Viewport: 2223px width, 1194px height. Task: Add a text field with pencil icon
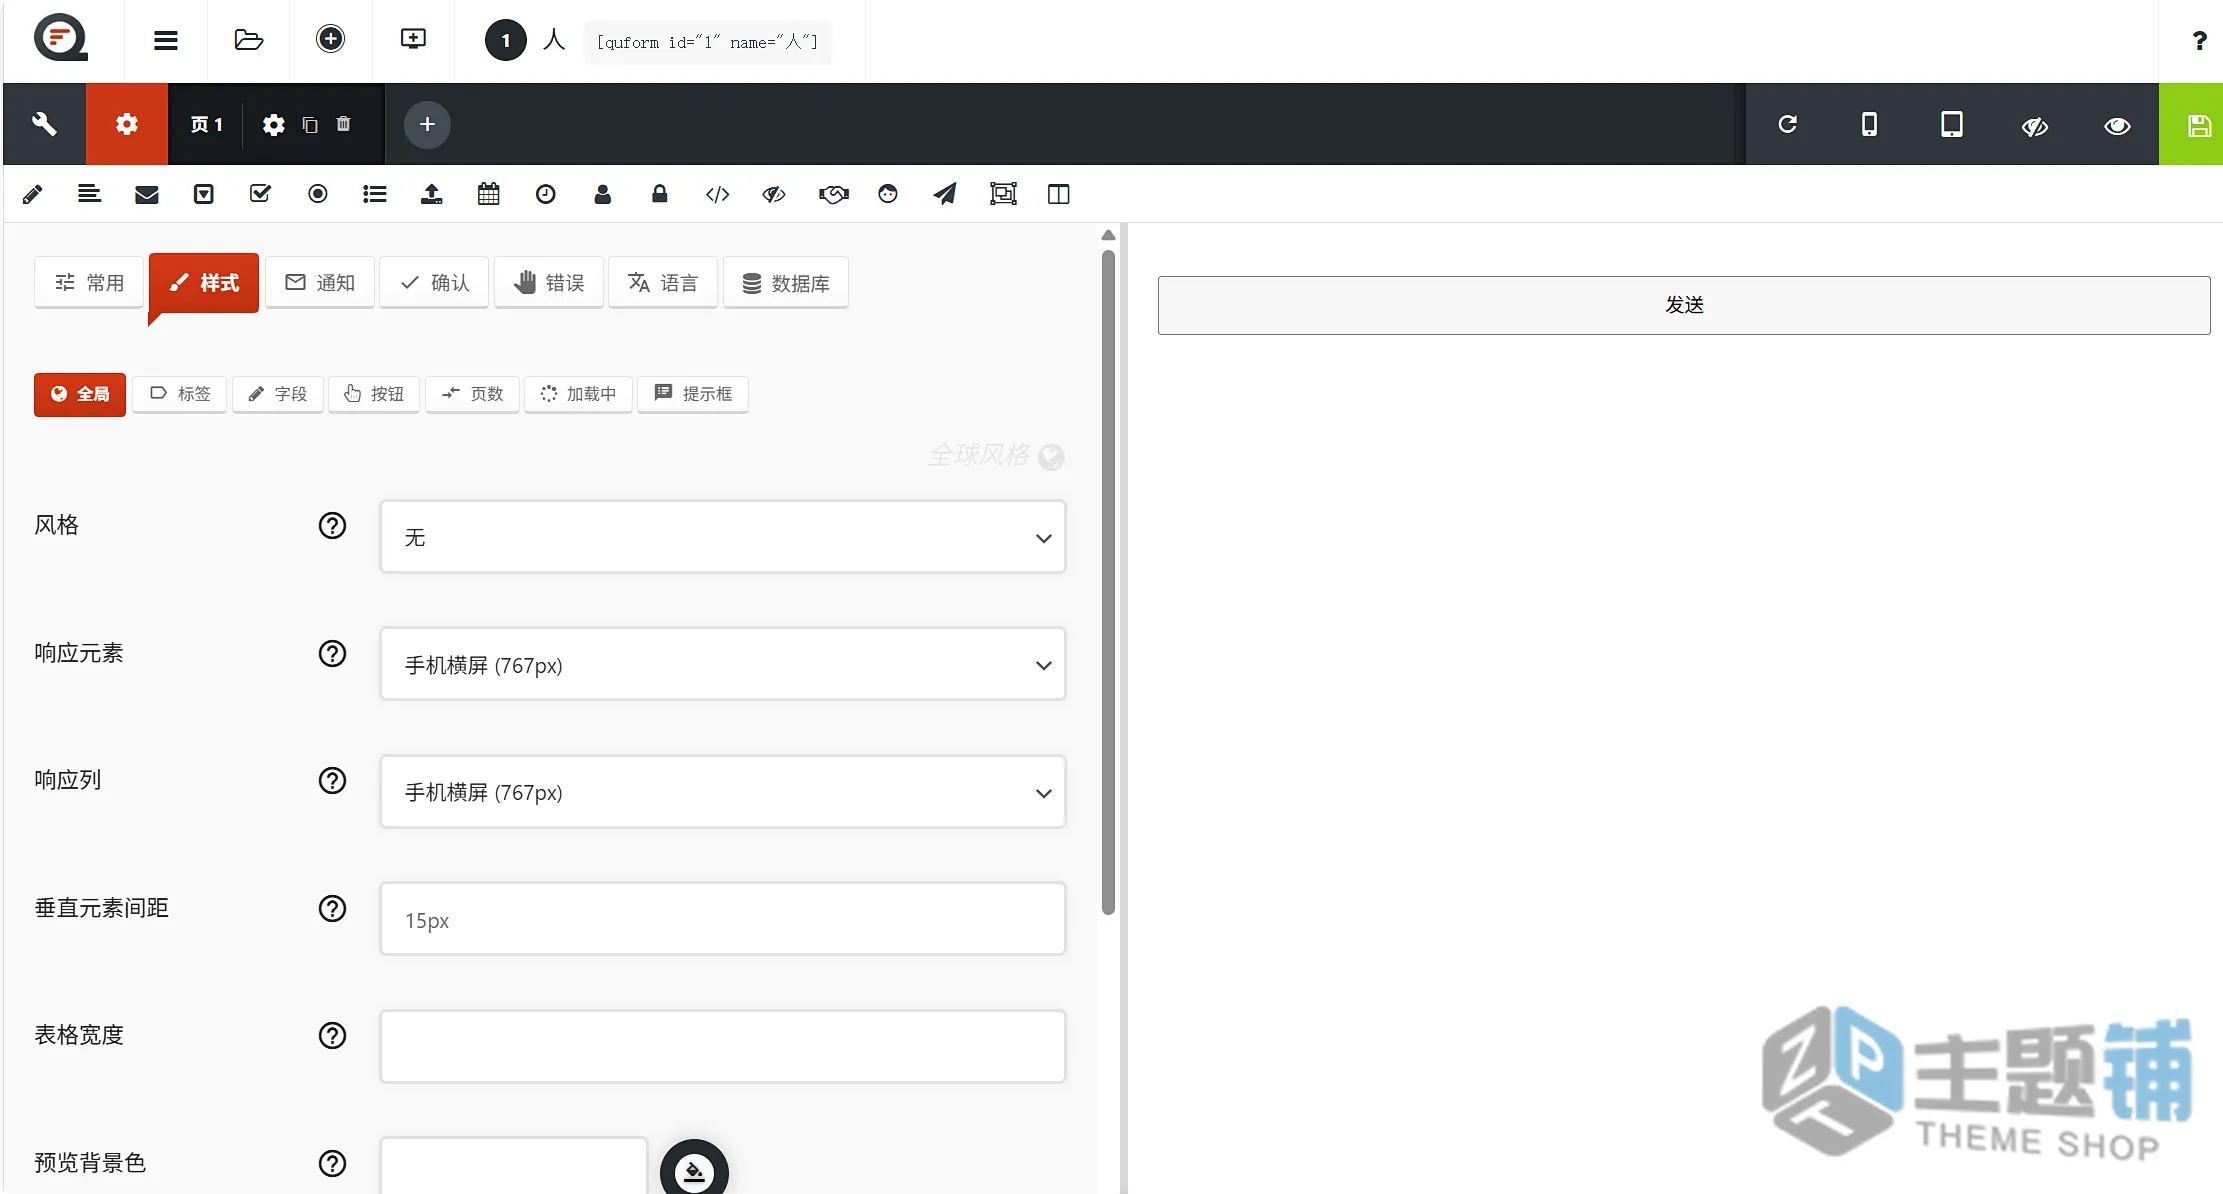pos(32,194)
